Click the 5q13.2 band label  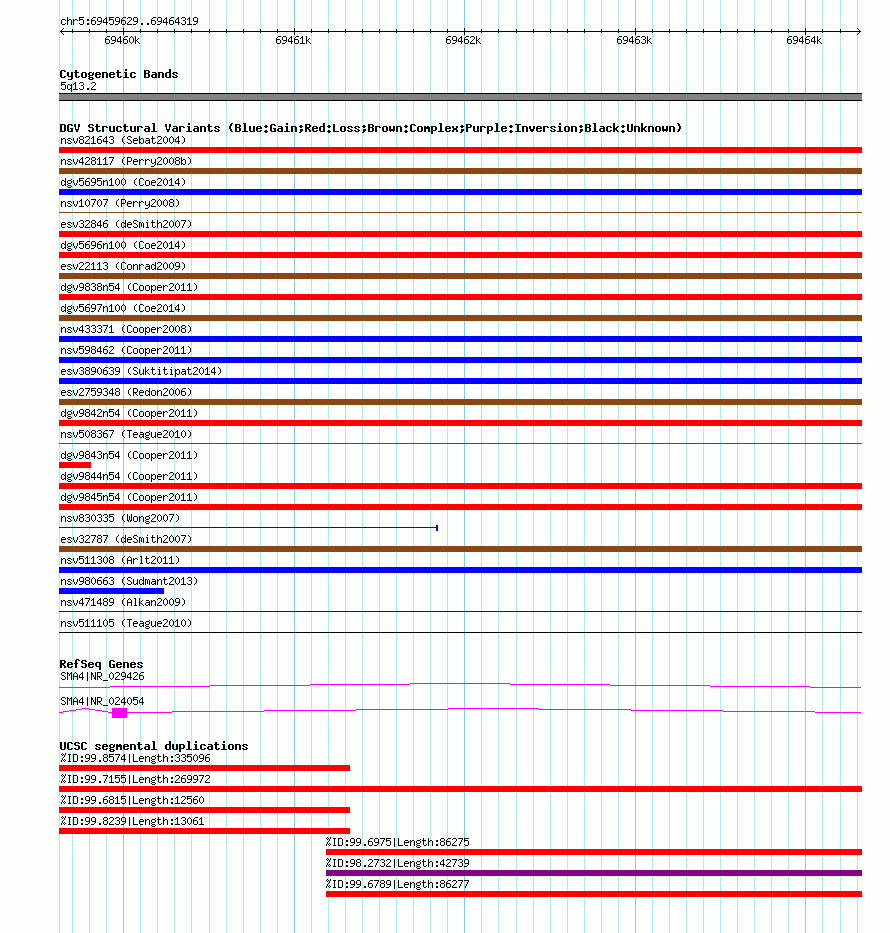point(78,86)
